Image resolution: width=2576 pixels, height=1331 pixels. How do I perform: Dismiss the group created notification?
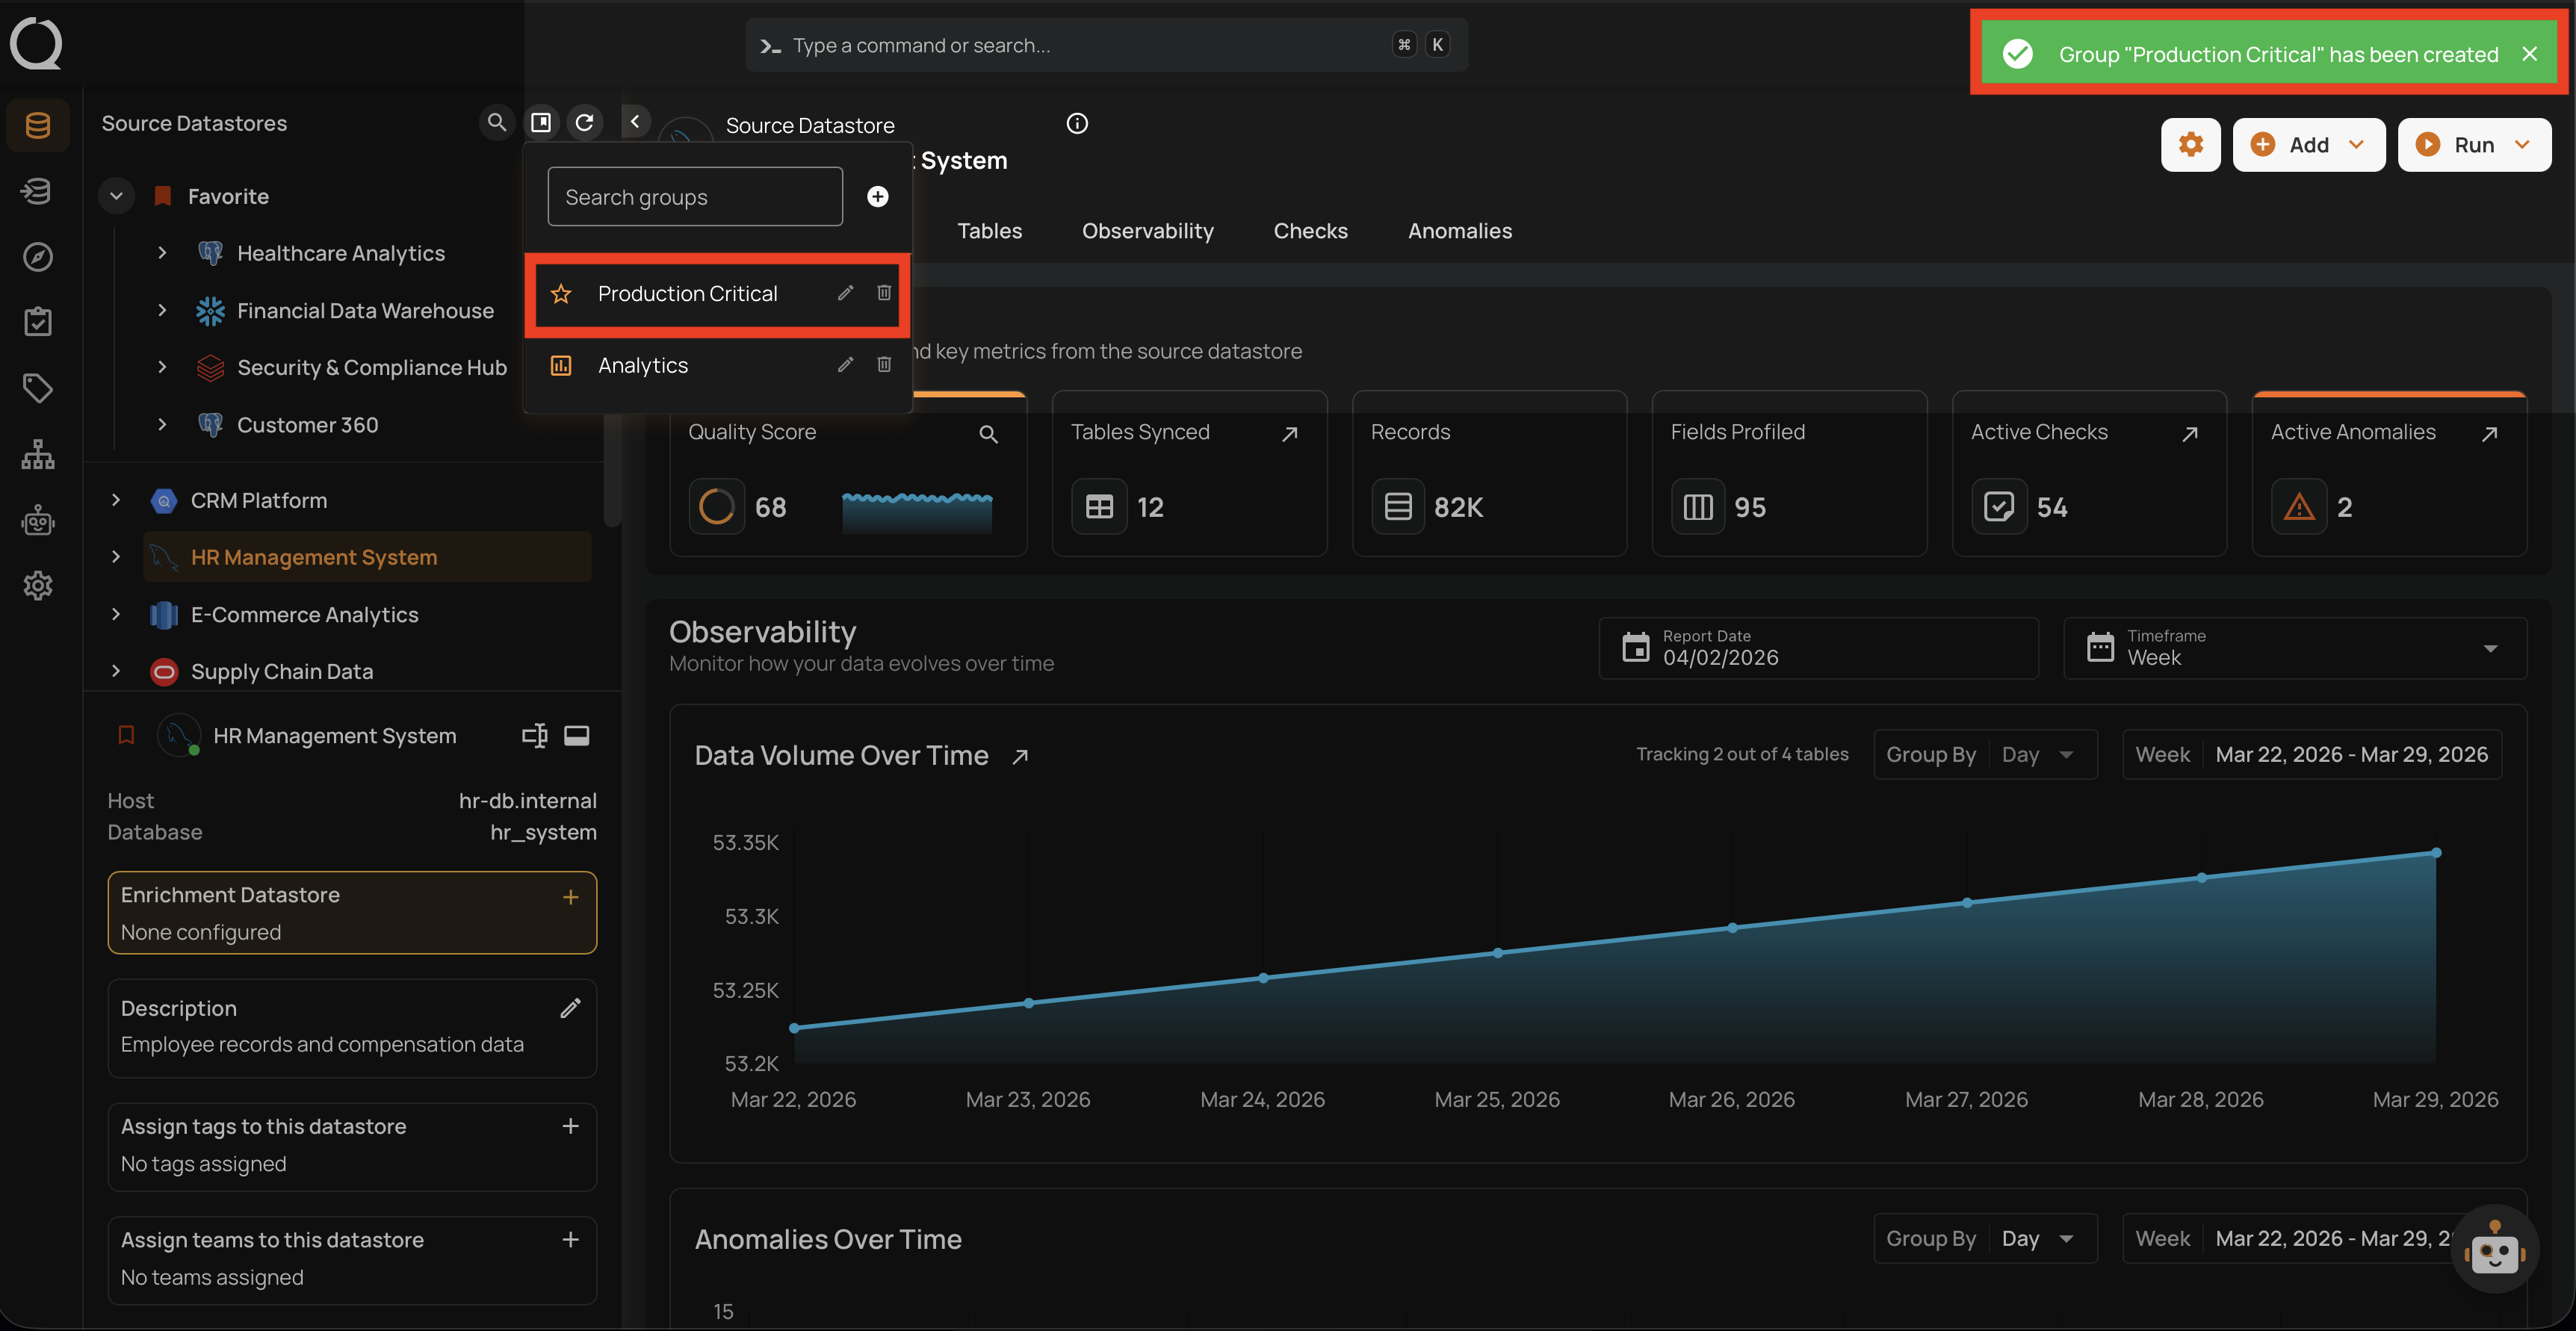2529,54
